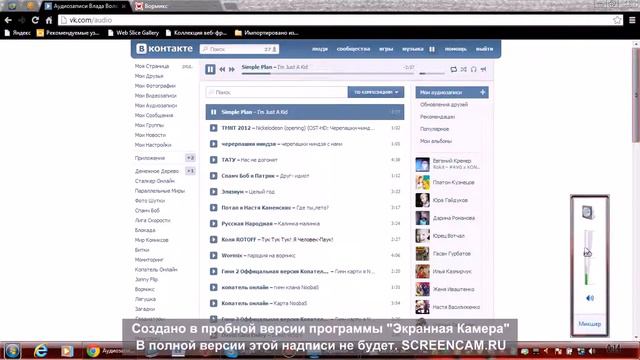This screenshot has width=640, height=360.
Task: Play the Коля КОТОFF track
Action: coord(213,239)
